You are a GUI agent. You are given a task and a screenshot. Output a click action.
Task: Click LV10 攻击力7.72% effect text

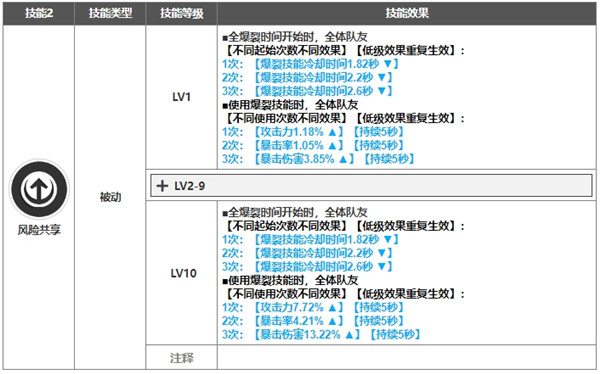click(298, 307)
